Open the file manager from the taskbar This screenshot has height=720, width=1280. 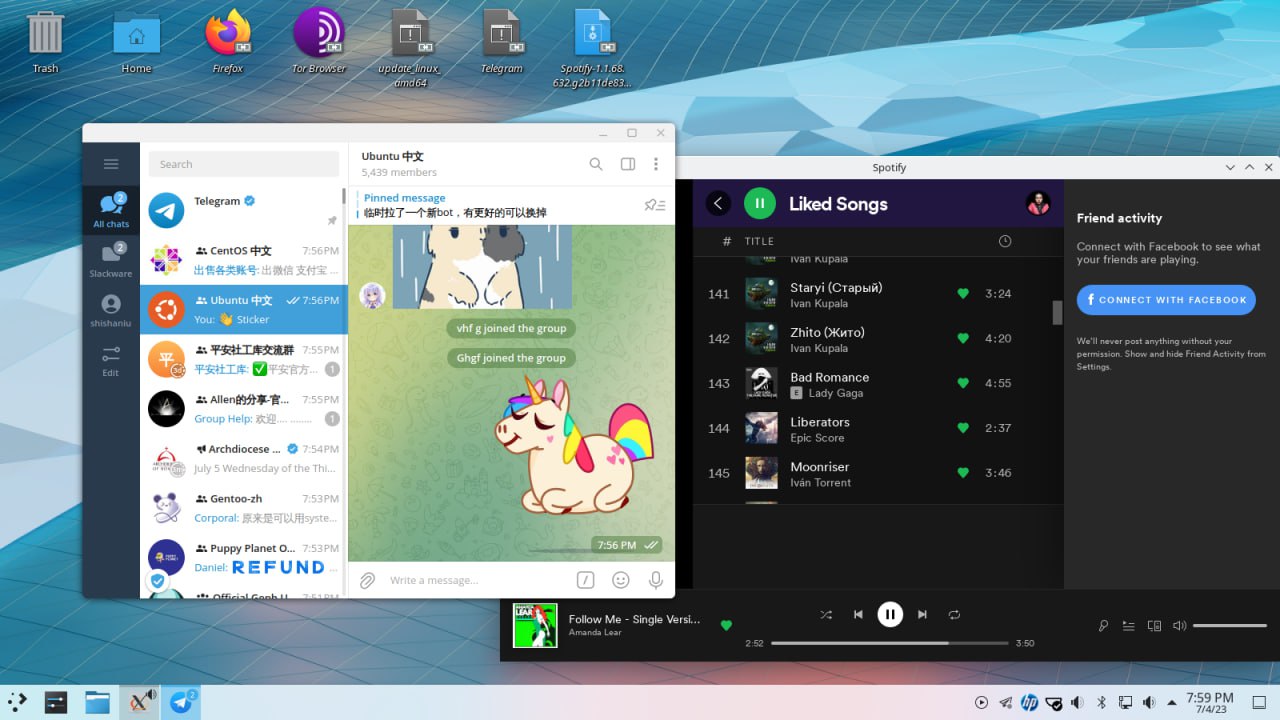point(97,702)
